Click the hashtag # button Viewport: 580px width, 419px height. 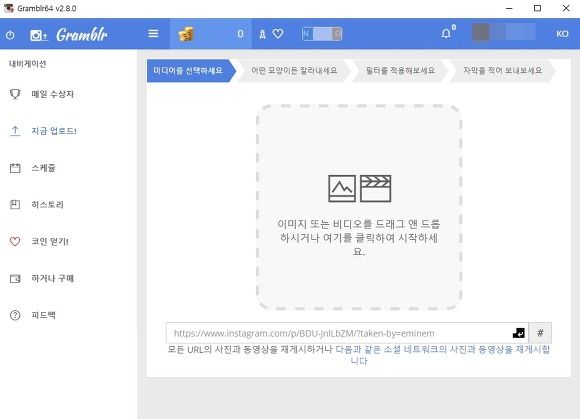coord(540,333)
